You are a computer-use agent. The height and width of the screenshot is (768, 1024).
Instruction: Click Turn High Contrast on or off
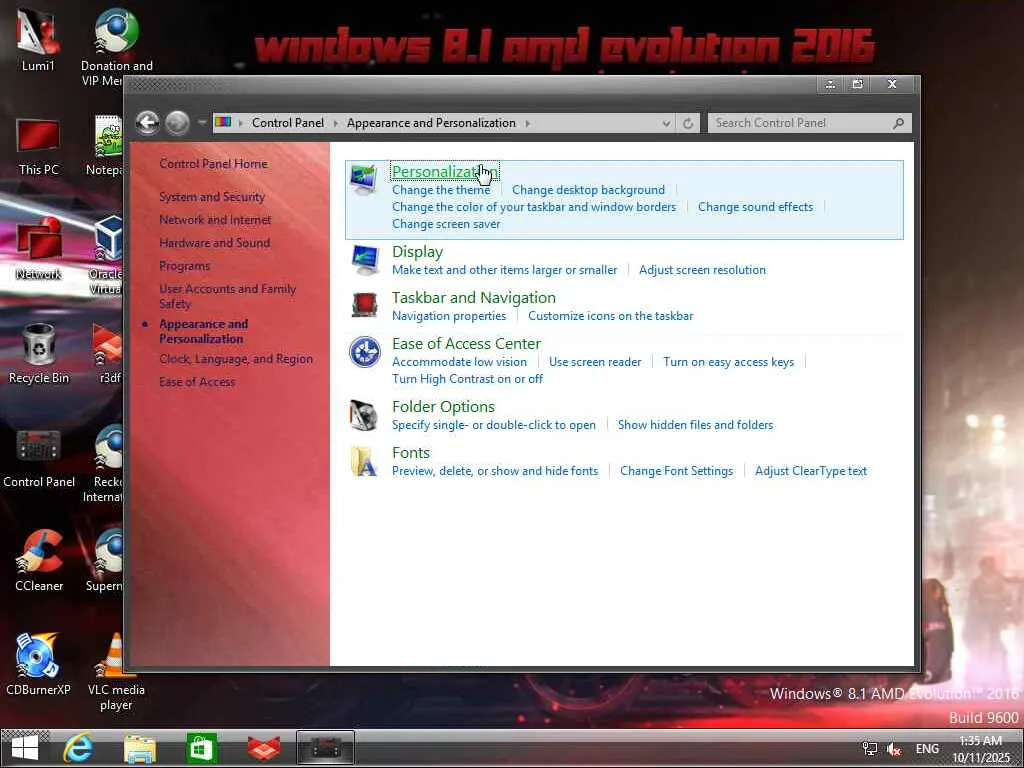[468, 379]
